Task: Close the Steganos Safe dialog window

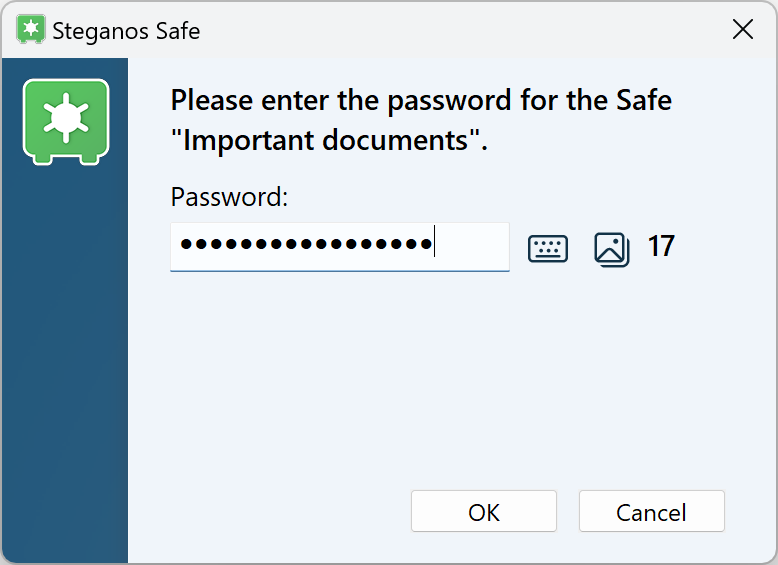Action: pyautogui.click(x=743, y=30)
